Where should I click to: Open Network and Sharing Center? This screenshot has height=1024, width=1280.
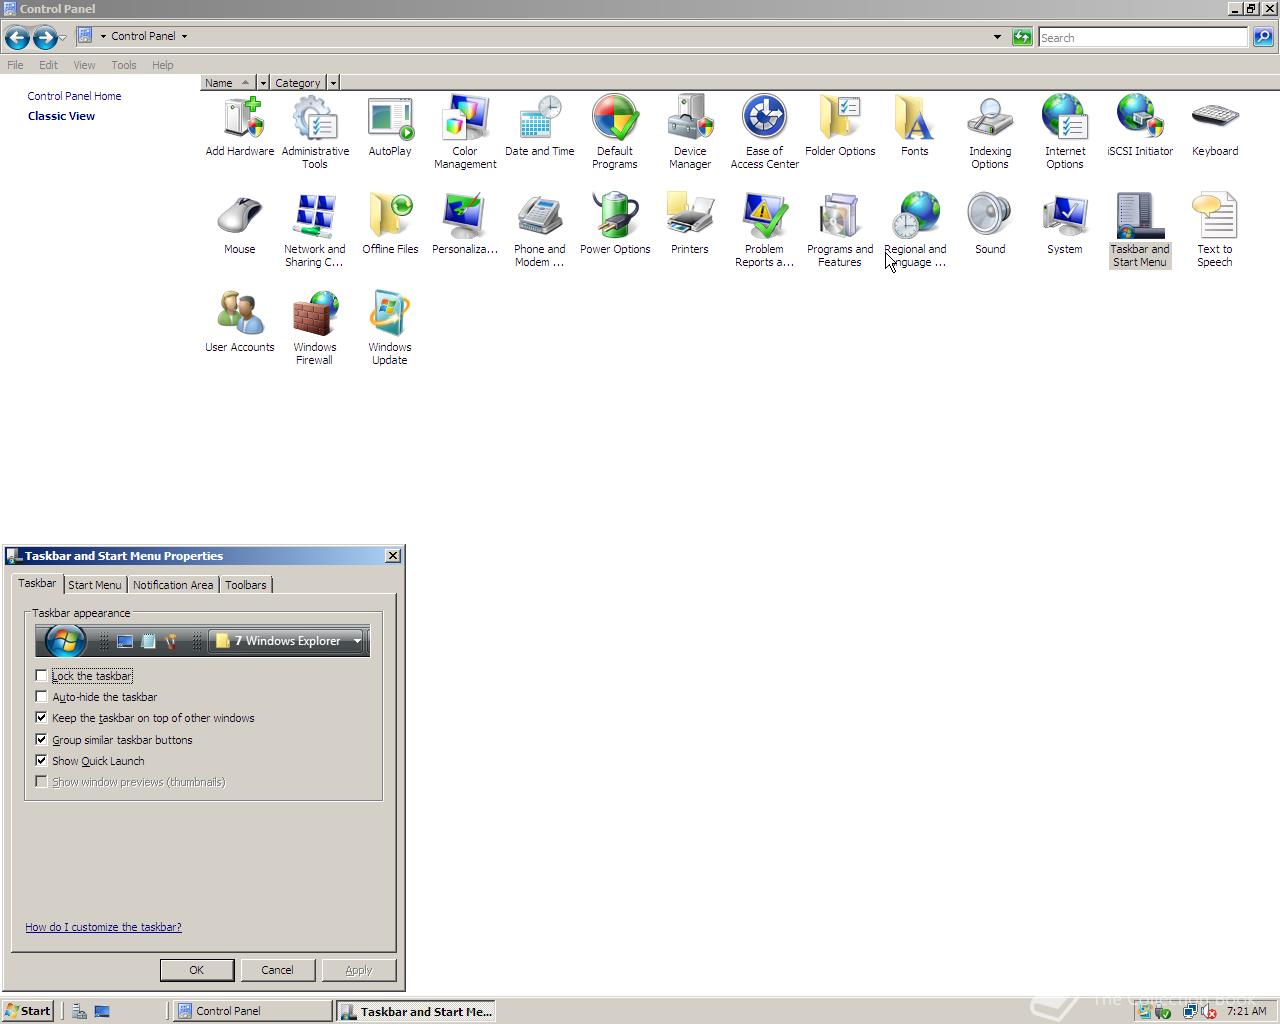click(x=315, y=231)
